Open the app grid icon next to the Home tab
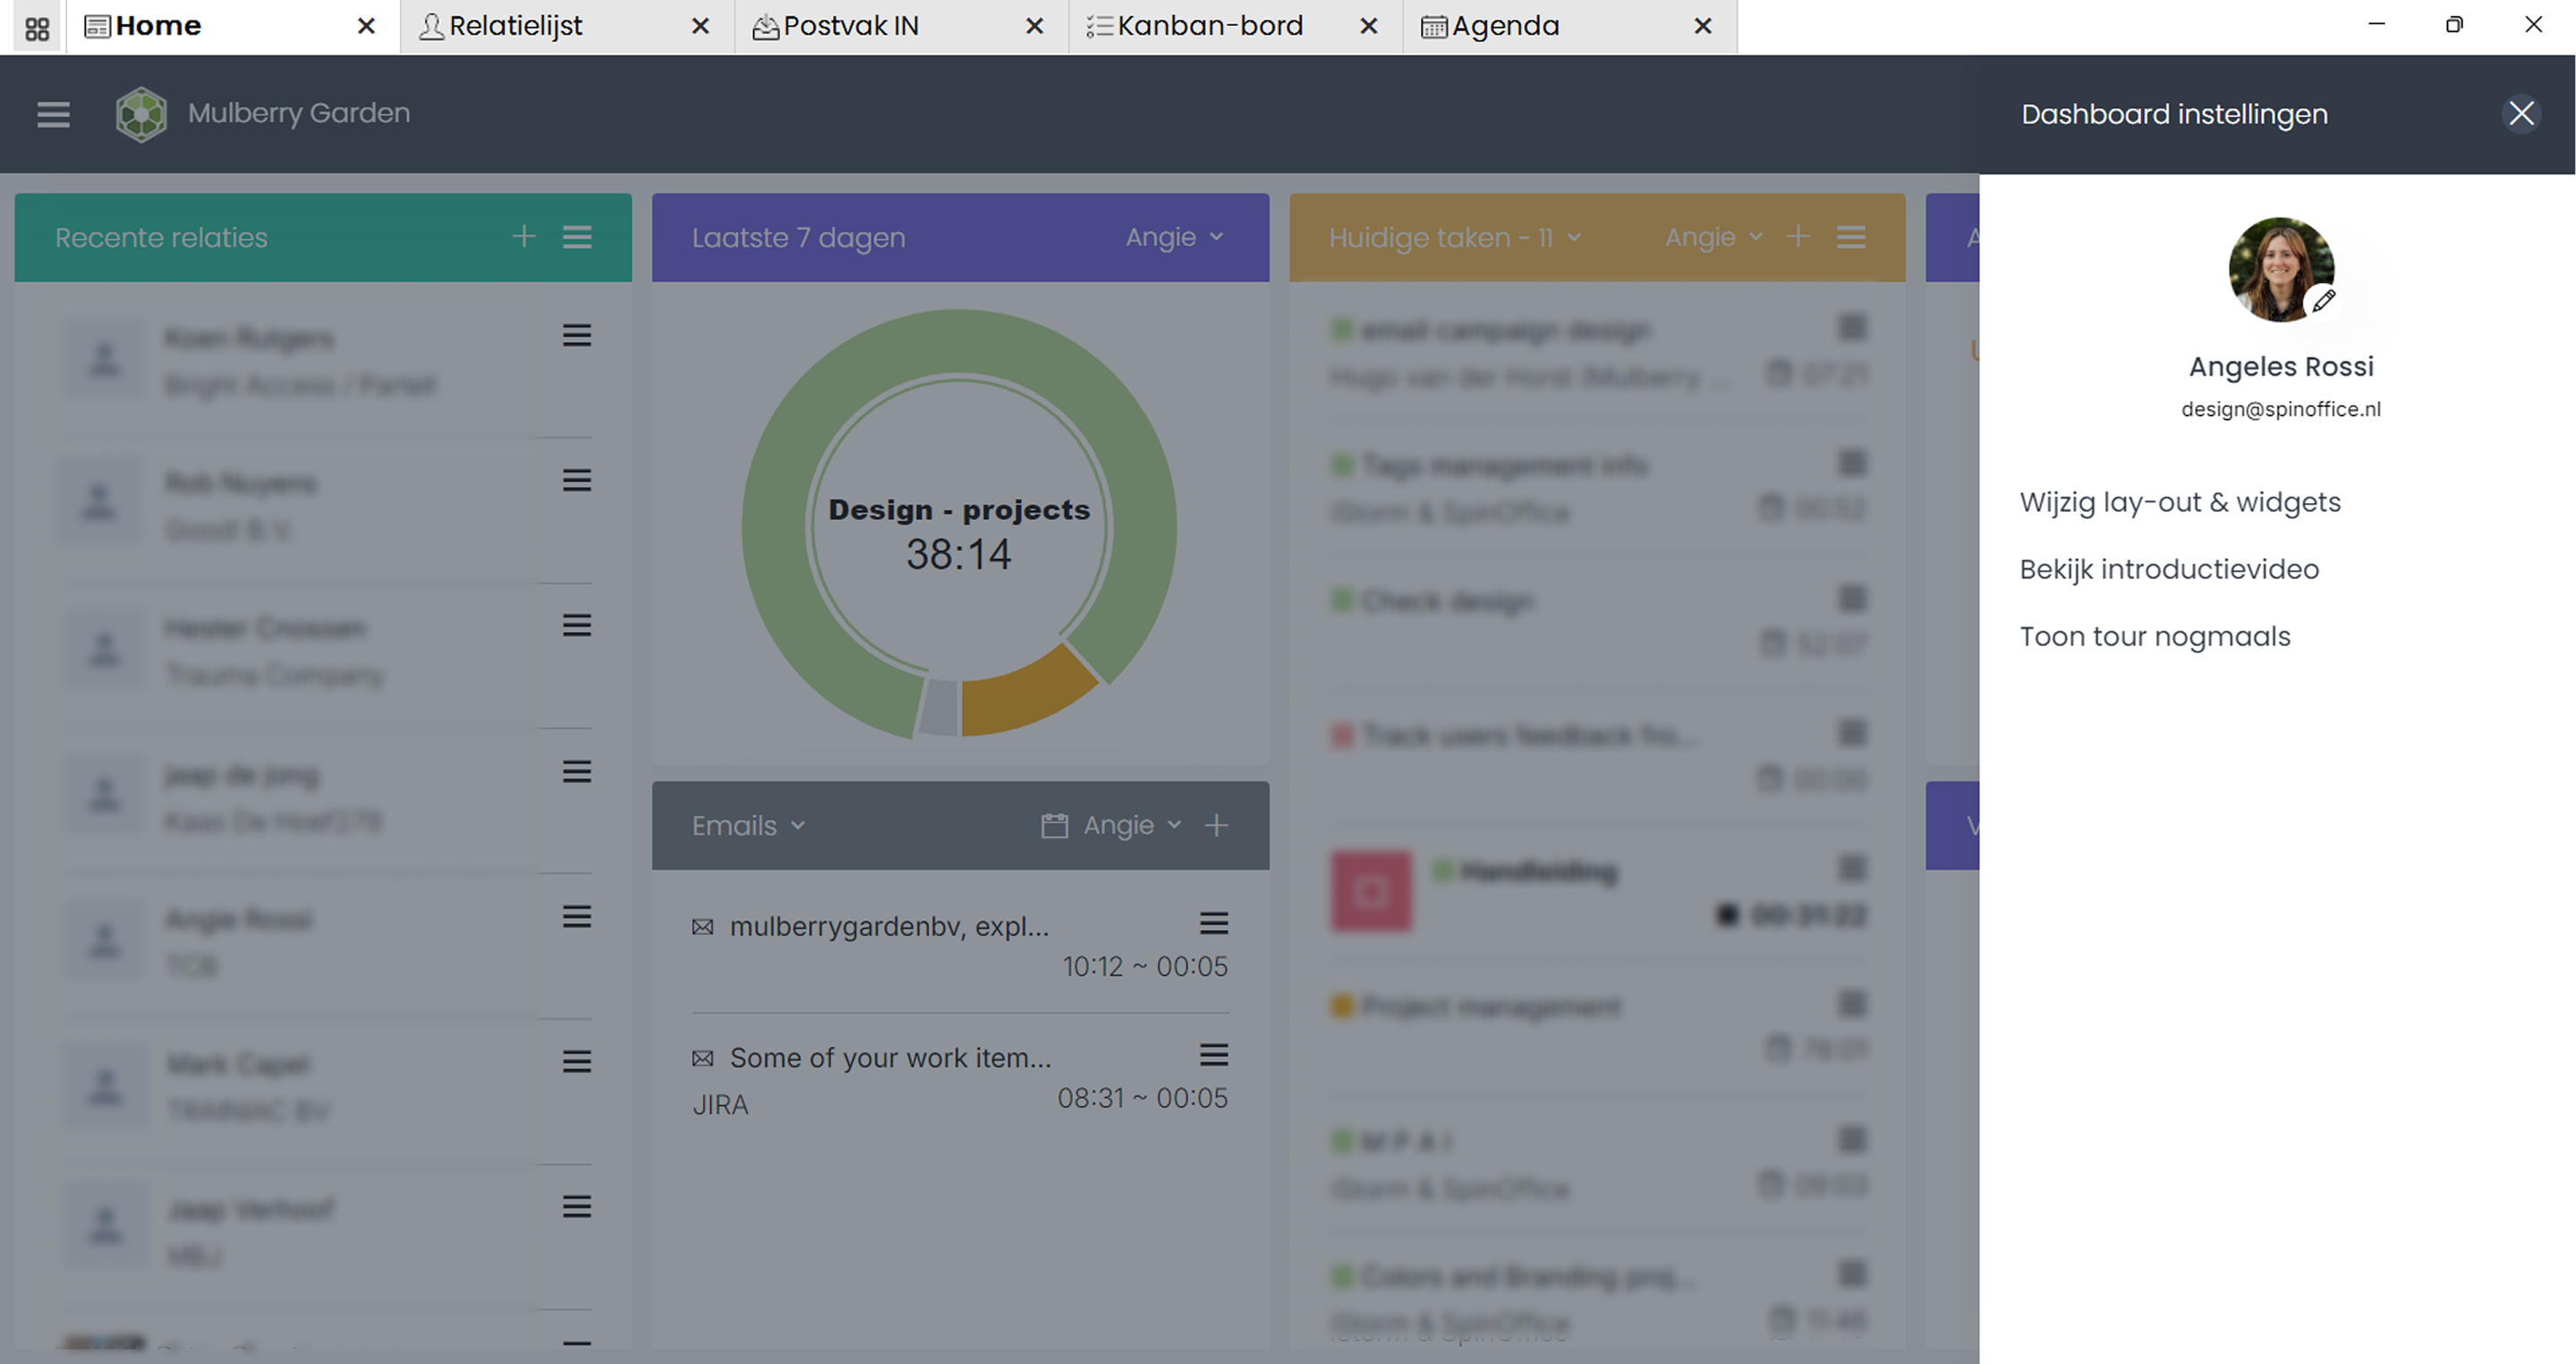This screenshot has width=2576, height=1364. pyautogui.click(x=37, y=27)
